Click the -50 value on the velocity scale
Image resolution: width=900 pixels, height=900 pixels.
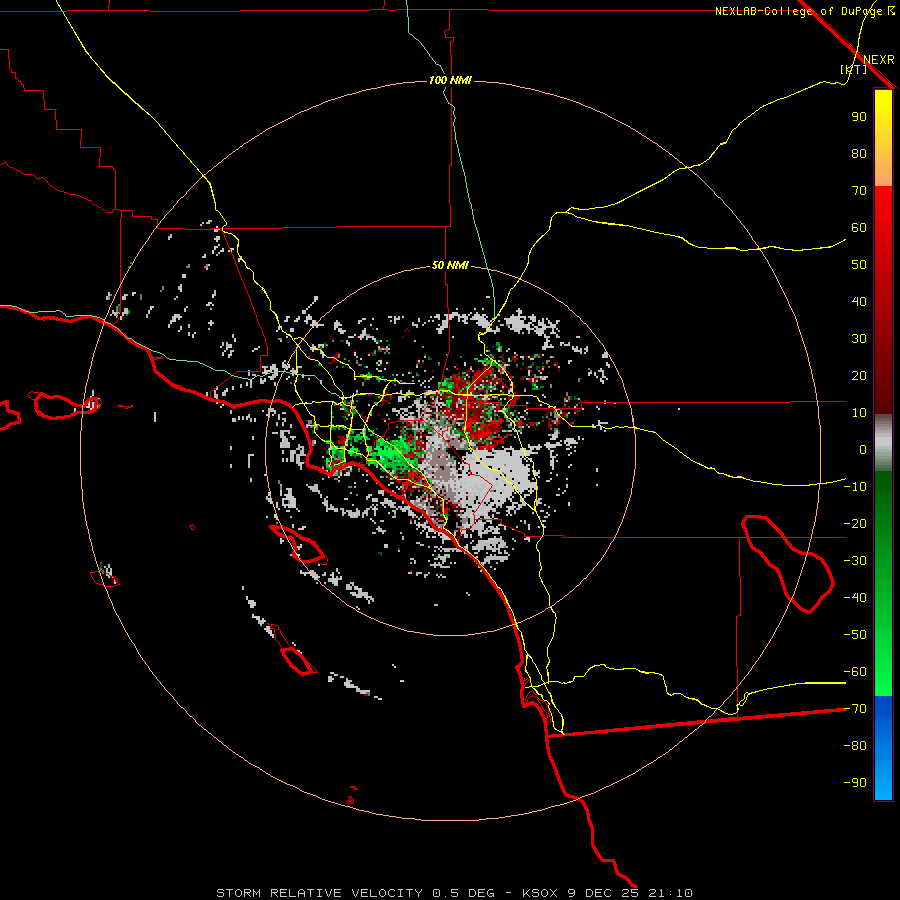855,635
